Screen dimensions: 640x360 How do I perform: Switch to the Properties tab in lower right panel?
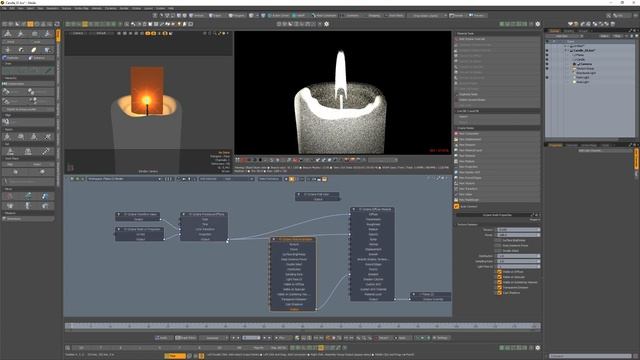tap(555, 145)
